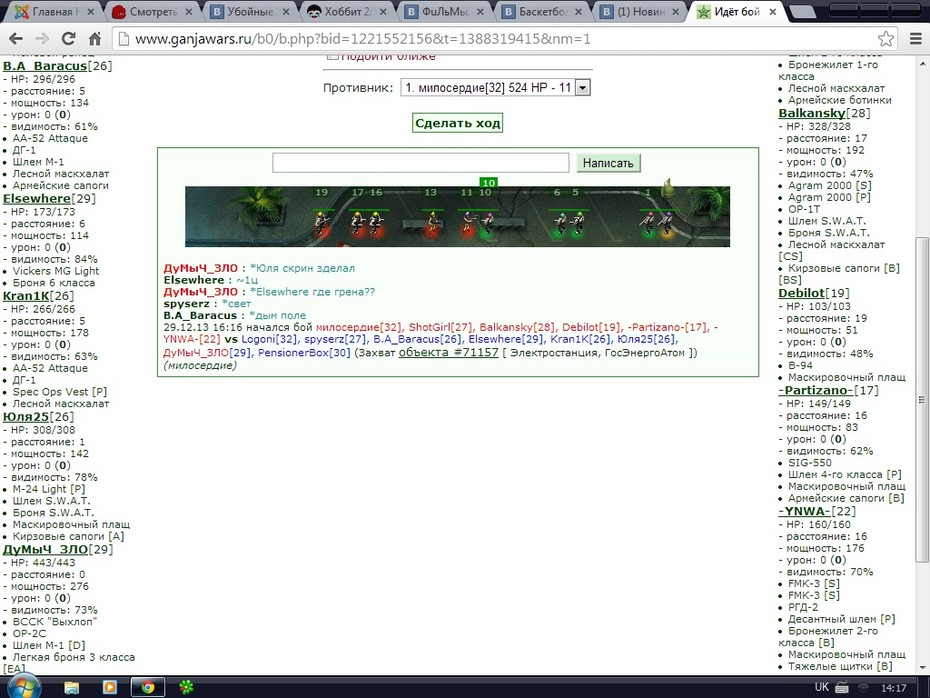The image size is (930, 698).
Task: Click 'Agram 2000 [S]' weapon text
Action: coord(829,186)
